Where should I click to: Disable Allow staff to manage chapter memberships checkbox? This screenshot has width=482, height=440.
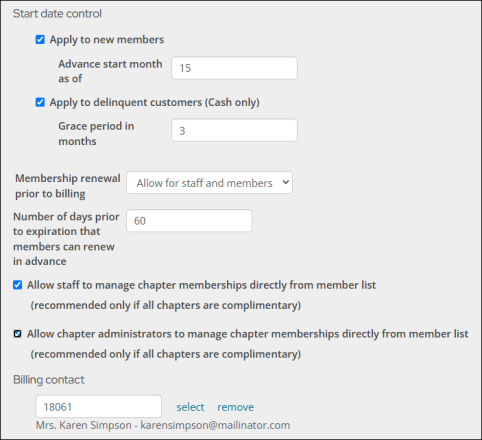(x=18, y=285)
